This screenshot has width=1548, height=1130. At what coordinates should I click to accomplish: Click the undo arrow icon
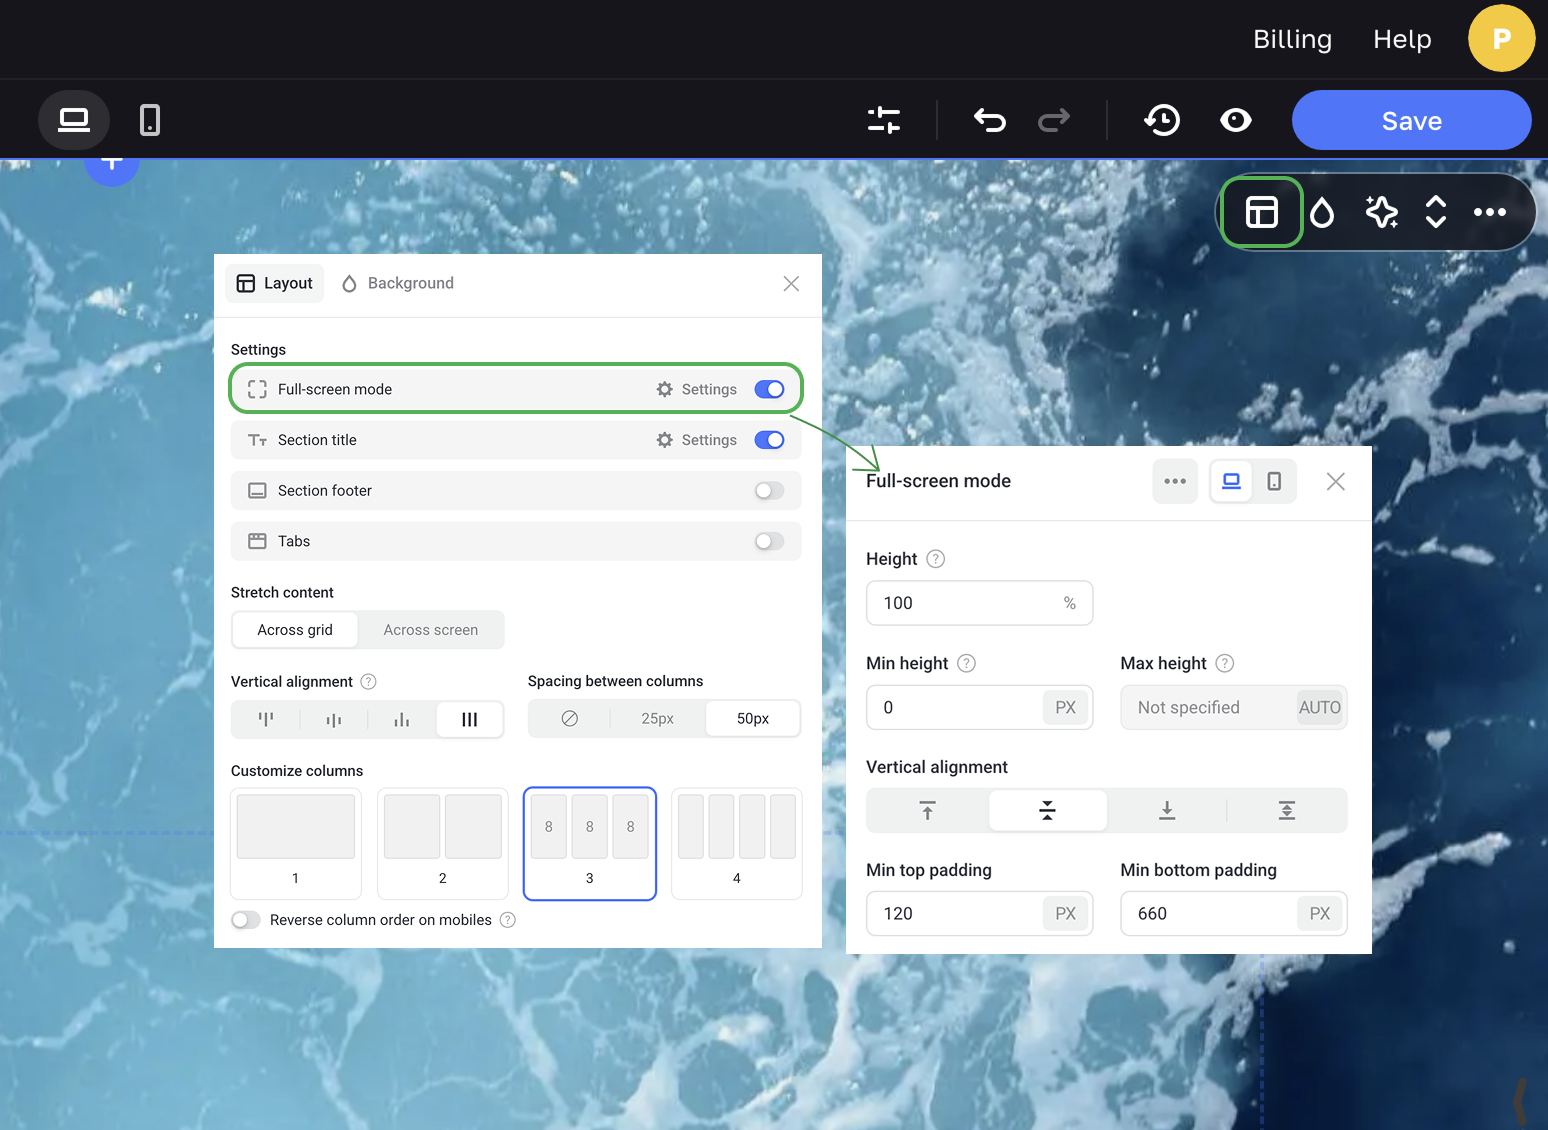pos(989,121)
